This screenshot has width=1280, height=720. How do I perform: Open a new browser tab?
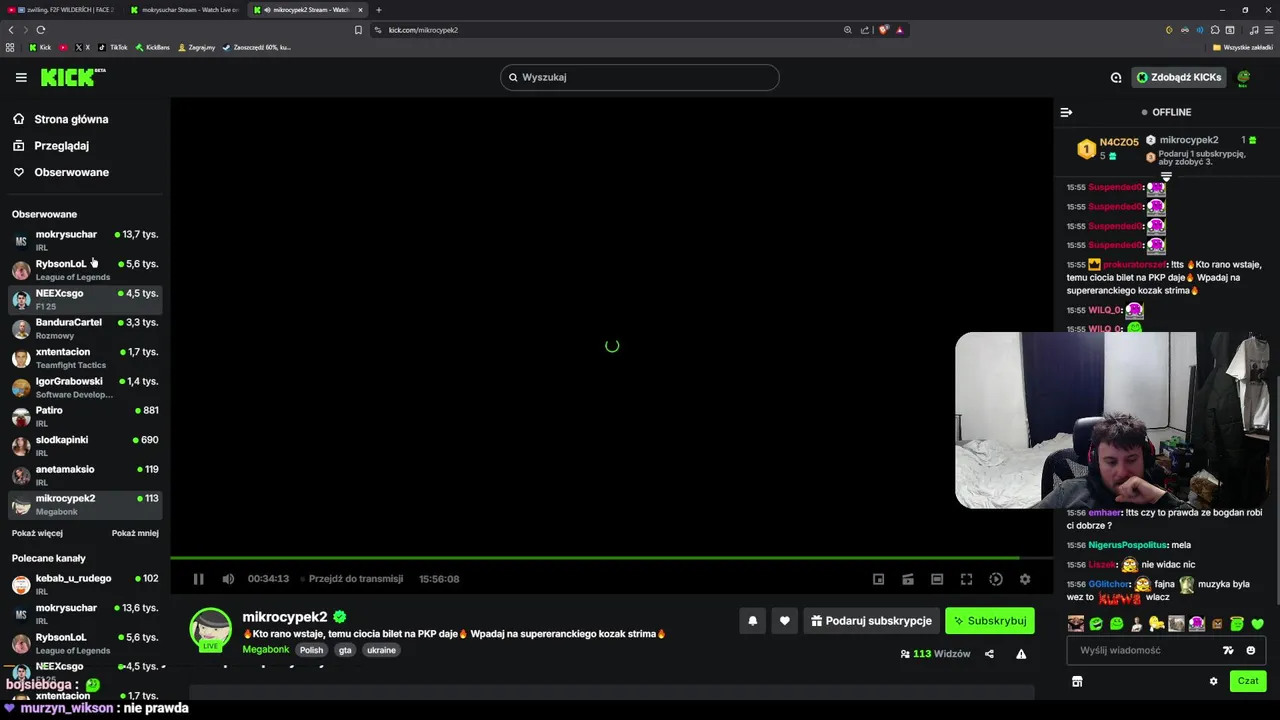(379, 10)
